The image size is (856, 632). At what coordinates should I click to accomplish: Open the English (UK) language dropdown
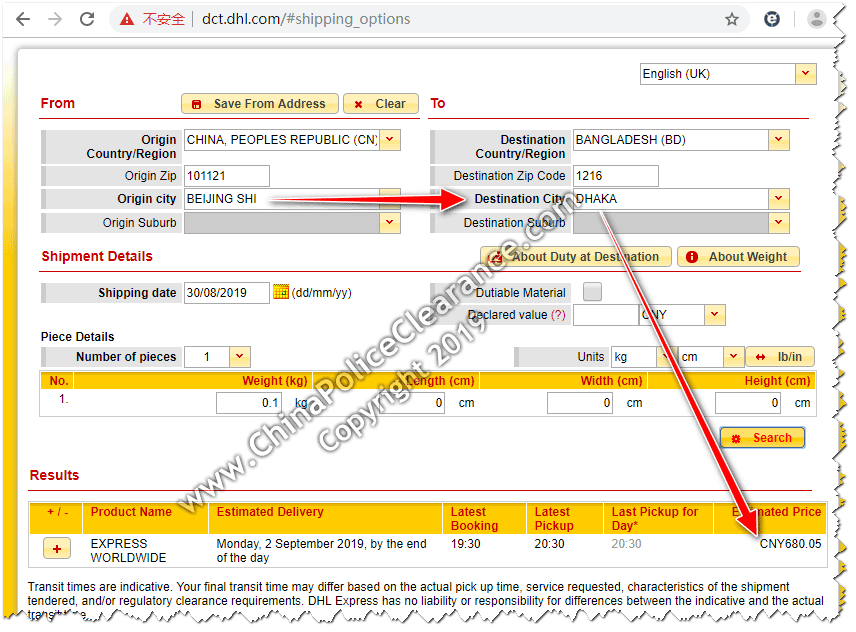pyautogui.click(x=805, y=74)
